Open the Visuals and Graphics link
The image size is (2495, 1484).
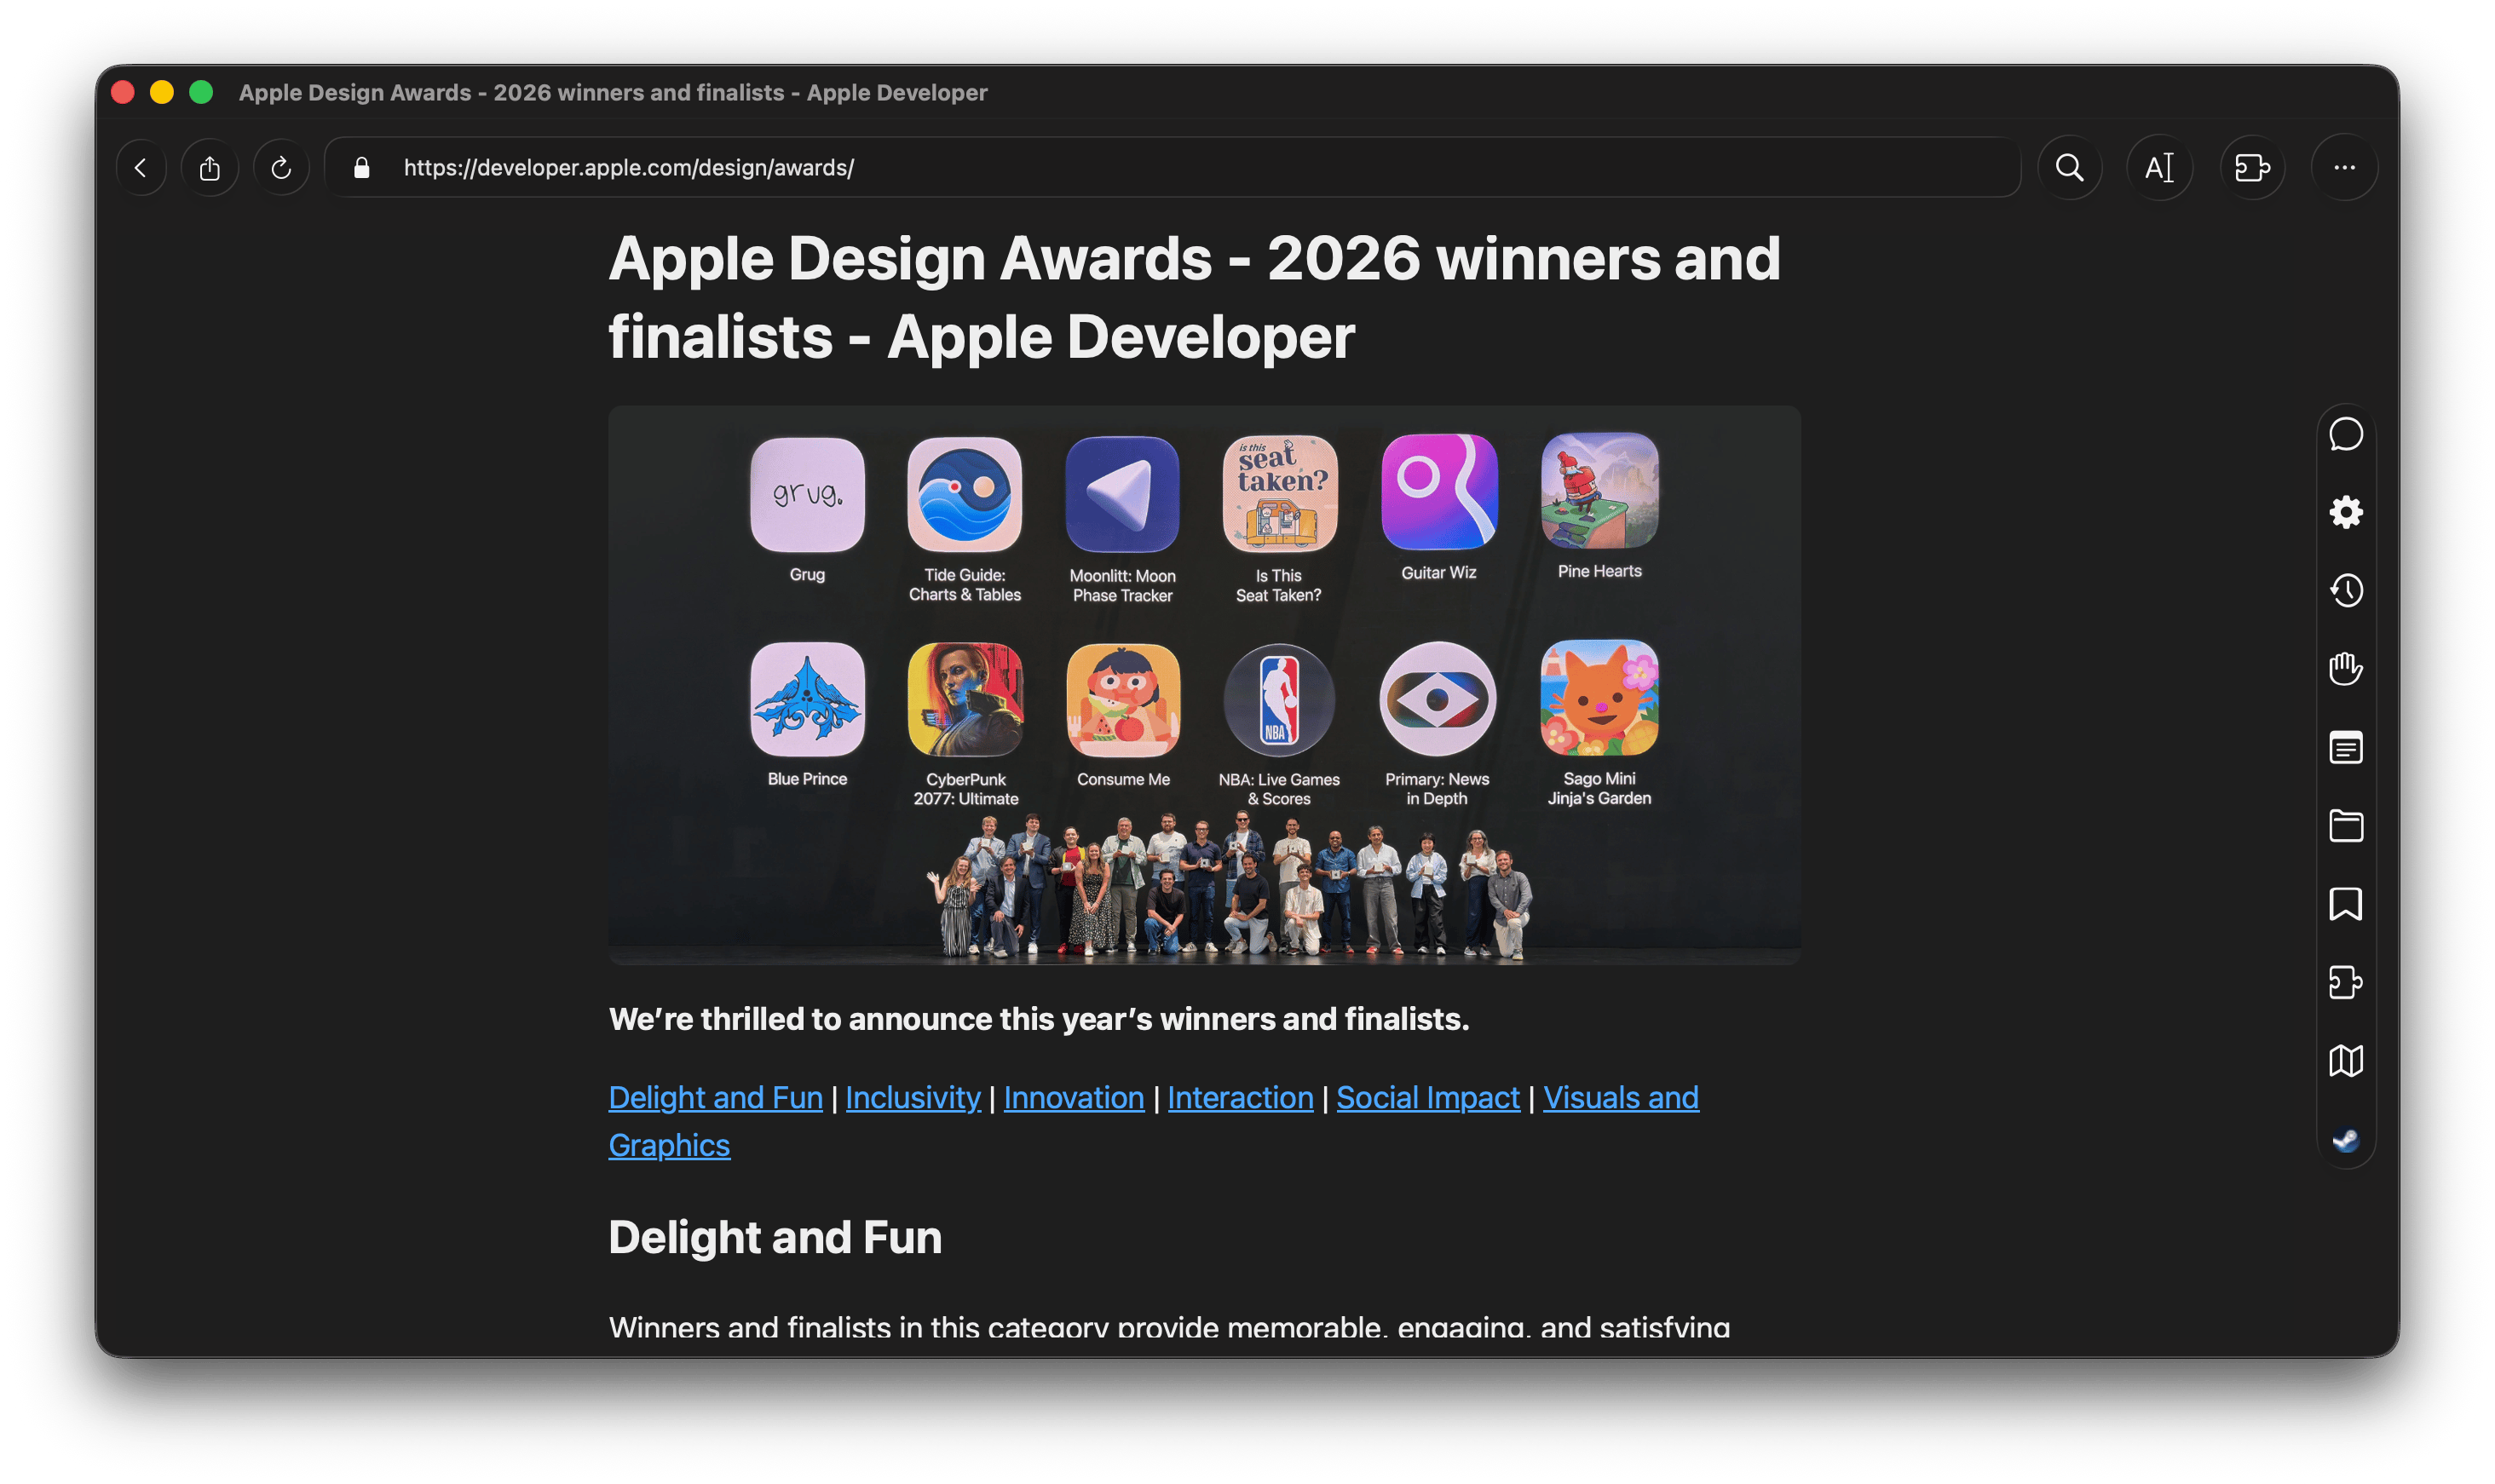click(1620, 1098)
